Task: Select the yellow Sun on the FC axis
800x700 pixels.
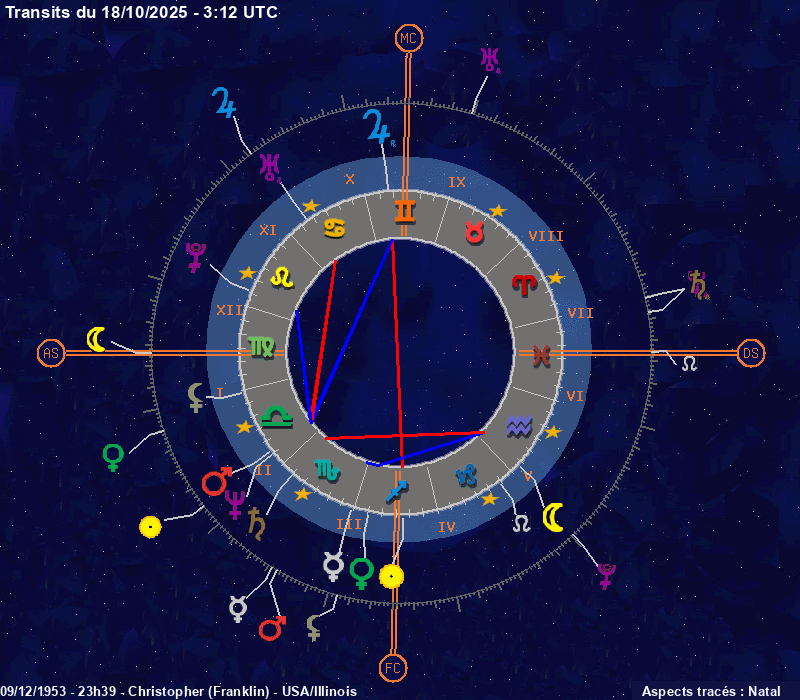Action: coord(391,576)
